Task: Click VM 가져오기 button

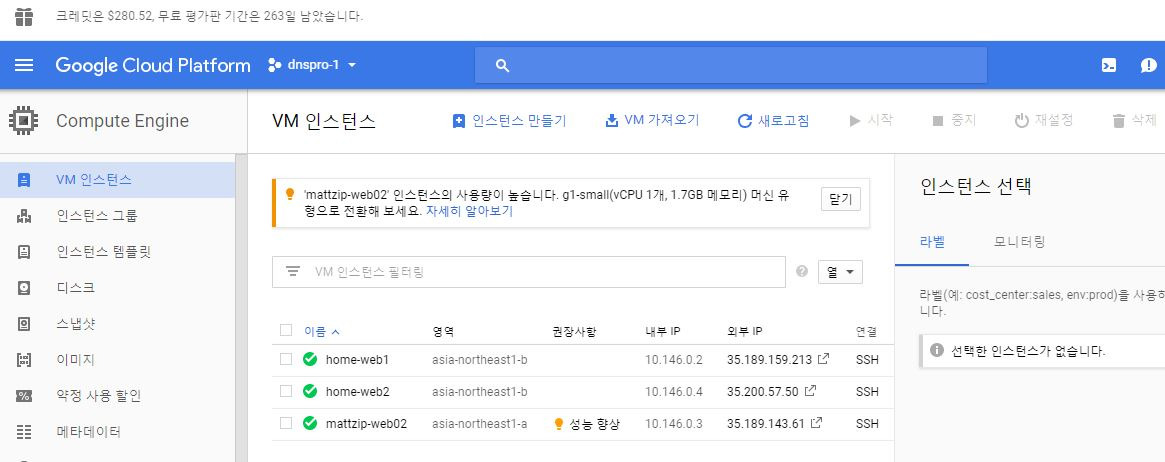Action: coord(652,120)
